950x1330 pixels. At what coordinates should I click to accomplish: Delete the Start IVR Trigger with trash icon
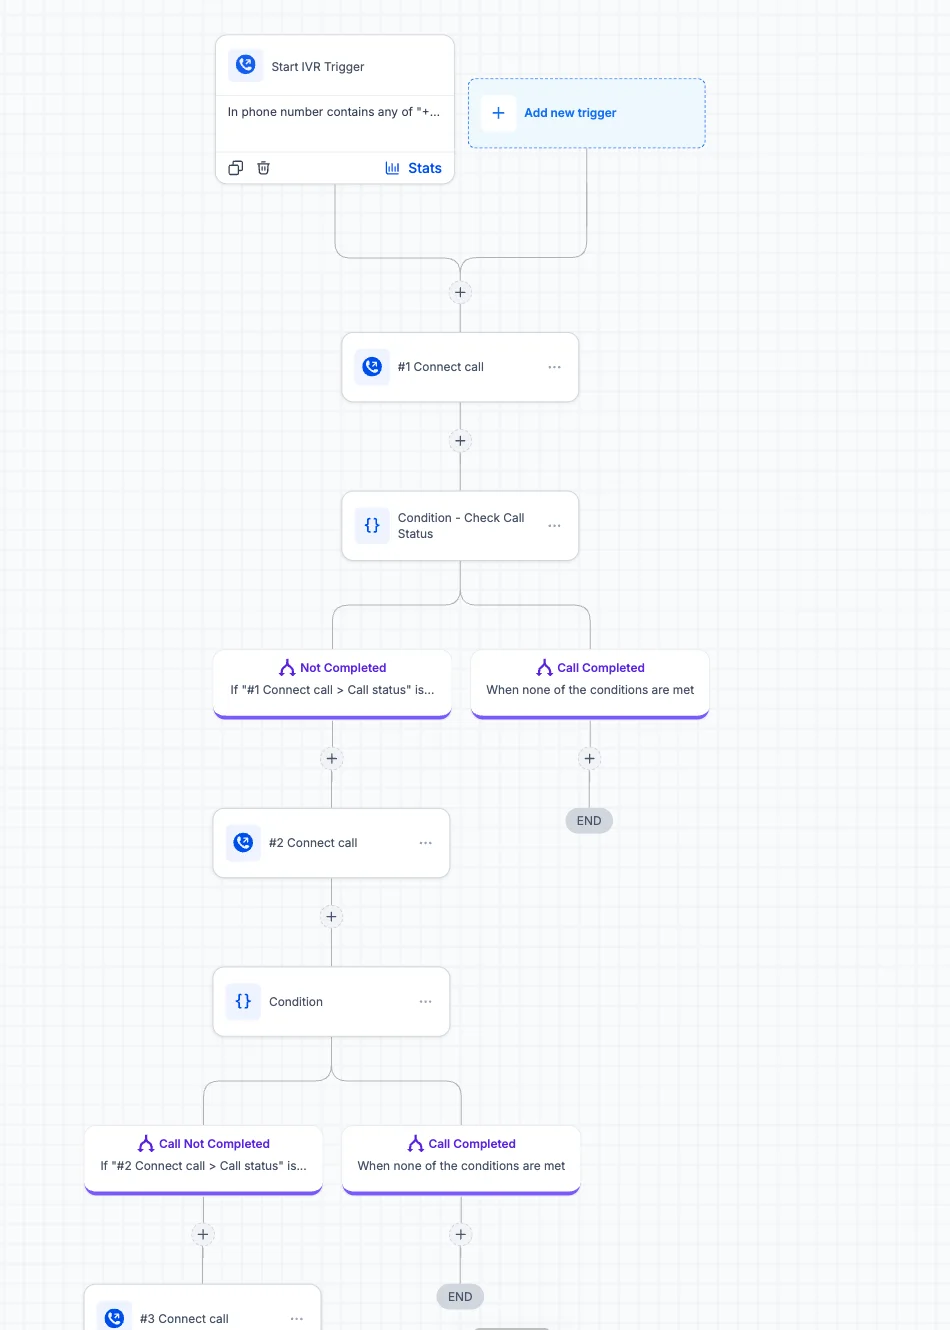pos(264,168)
